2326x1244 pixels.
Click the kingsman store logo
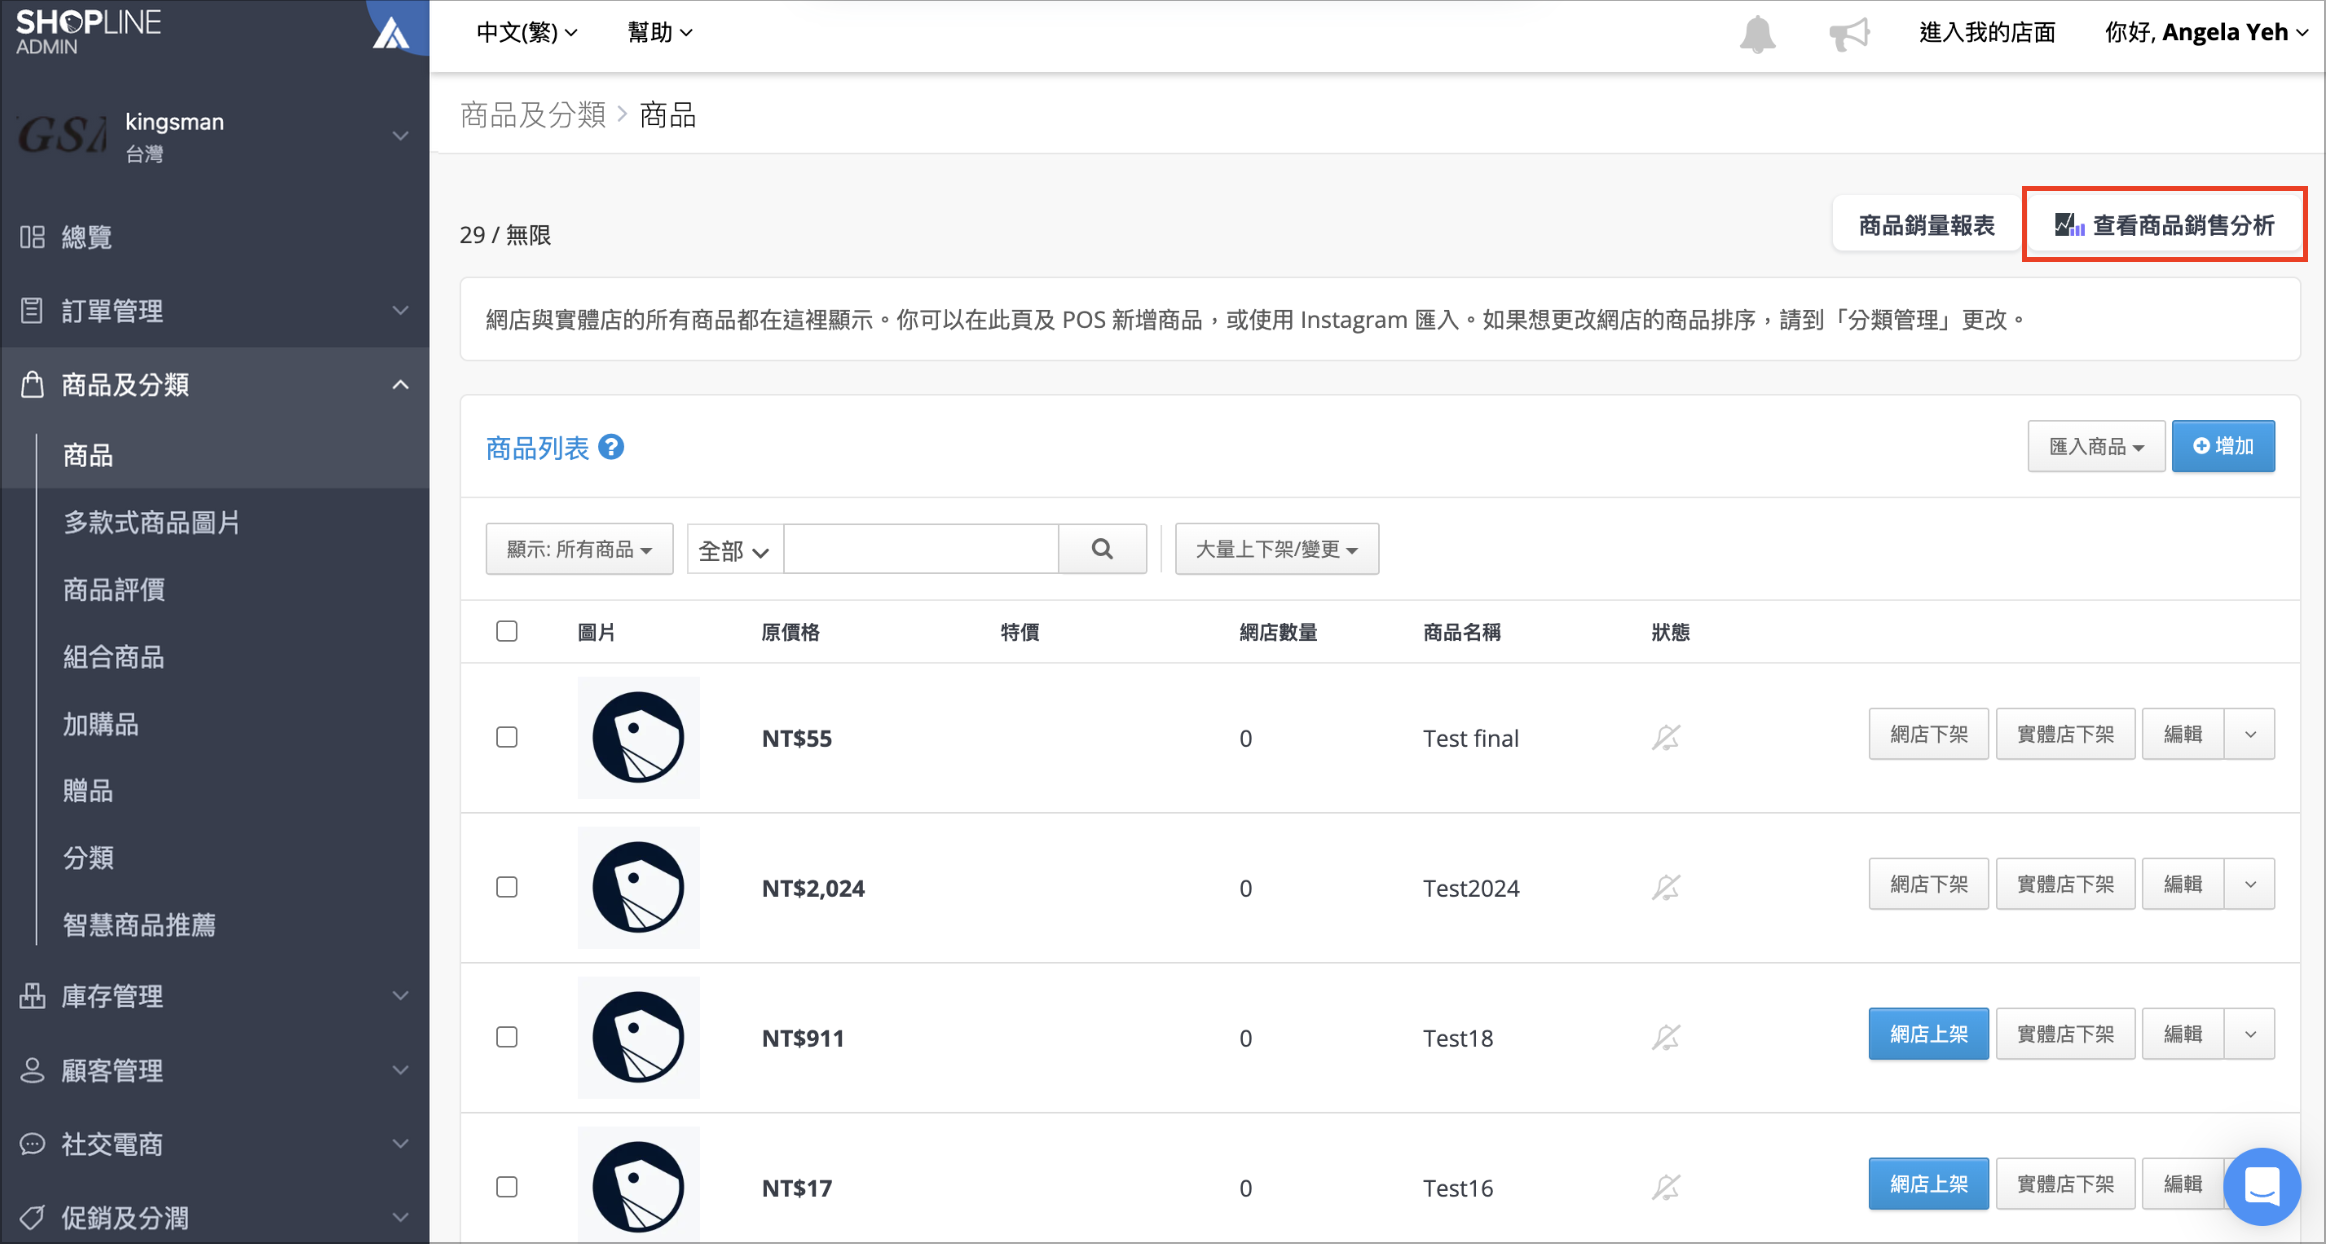pos(62,135)
